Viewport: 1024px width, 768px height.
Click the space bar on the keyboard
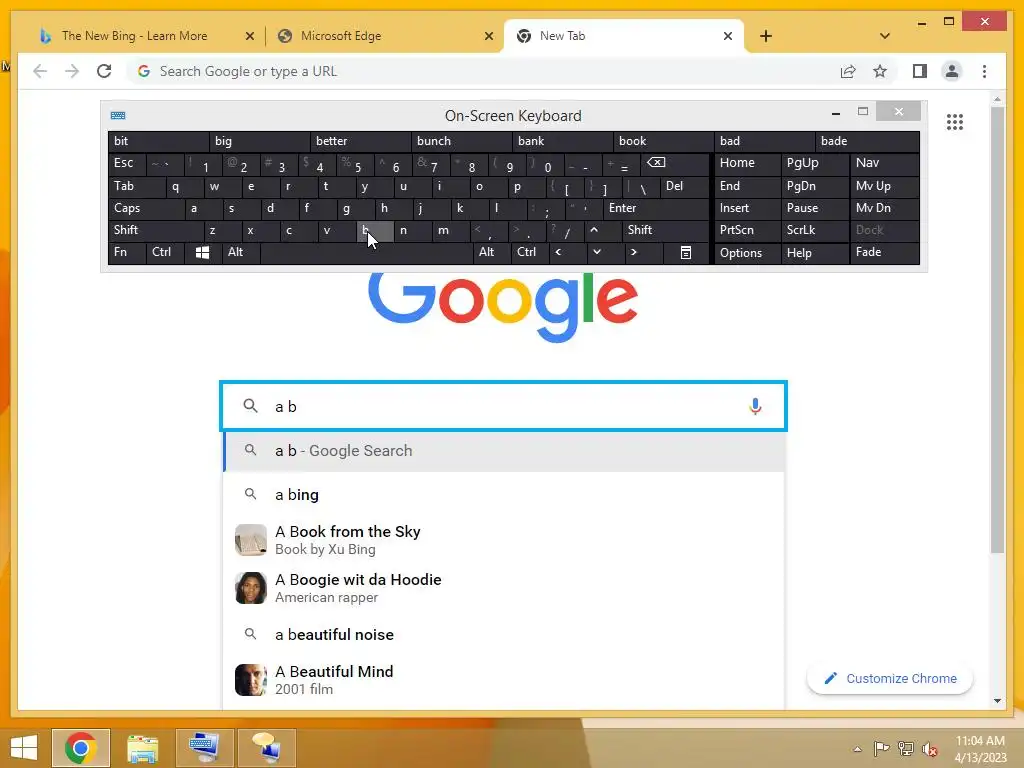click(x=366, y=252)
